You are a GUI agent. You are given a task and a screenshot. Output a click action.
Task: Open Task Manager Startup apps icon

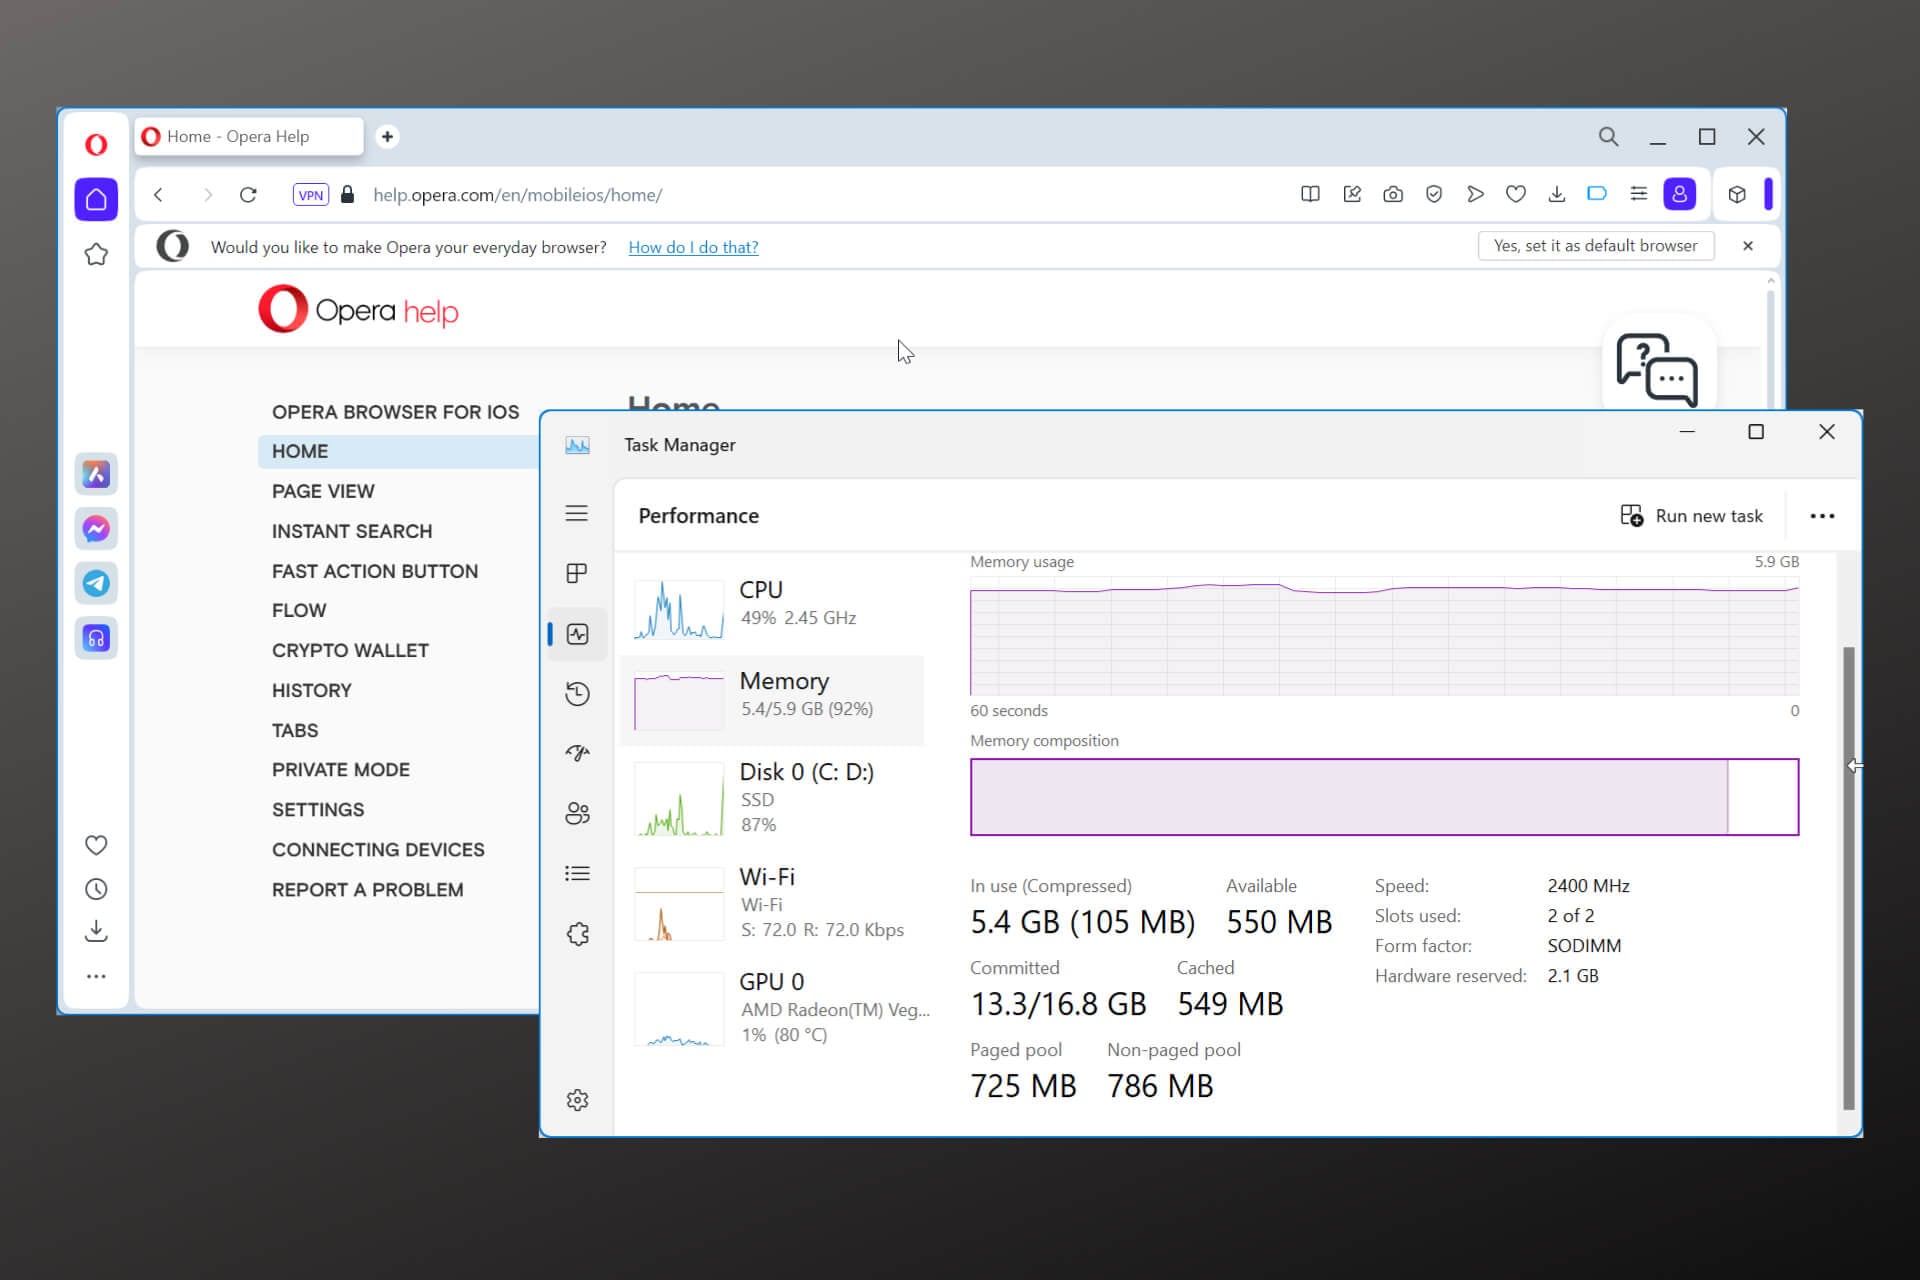(577, 753)
